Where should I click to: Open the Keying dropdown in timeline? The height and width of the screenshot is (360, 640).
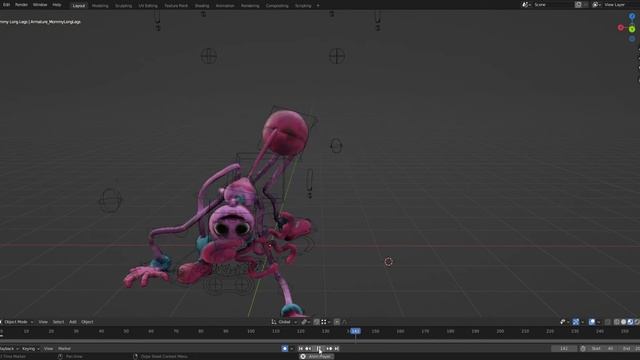(x=31, y=349)
